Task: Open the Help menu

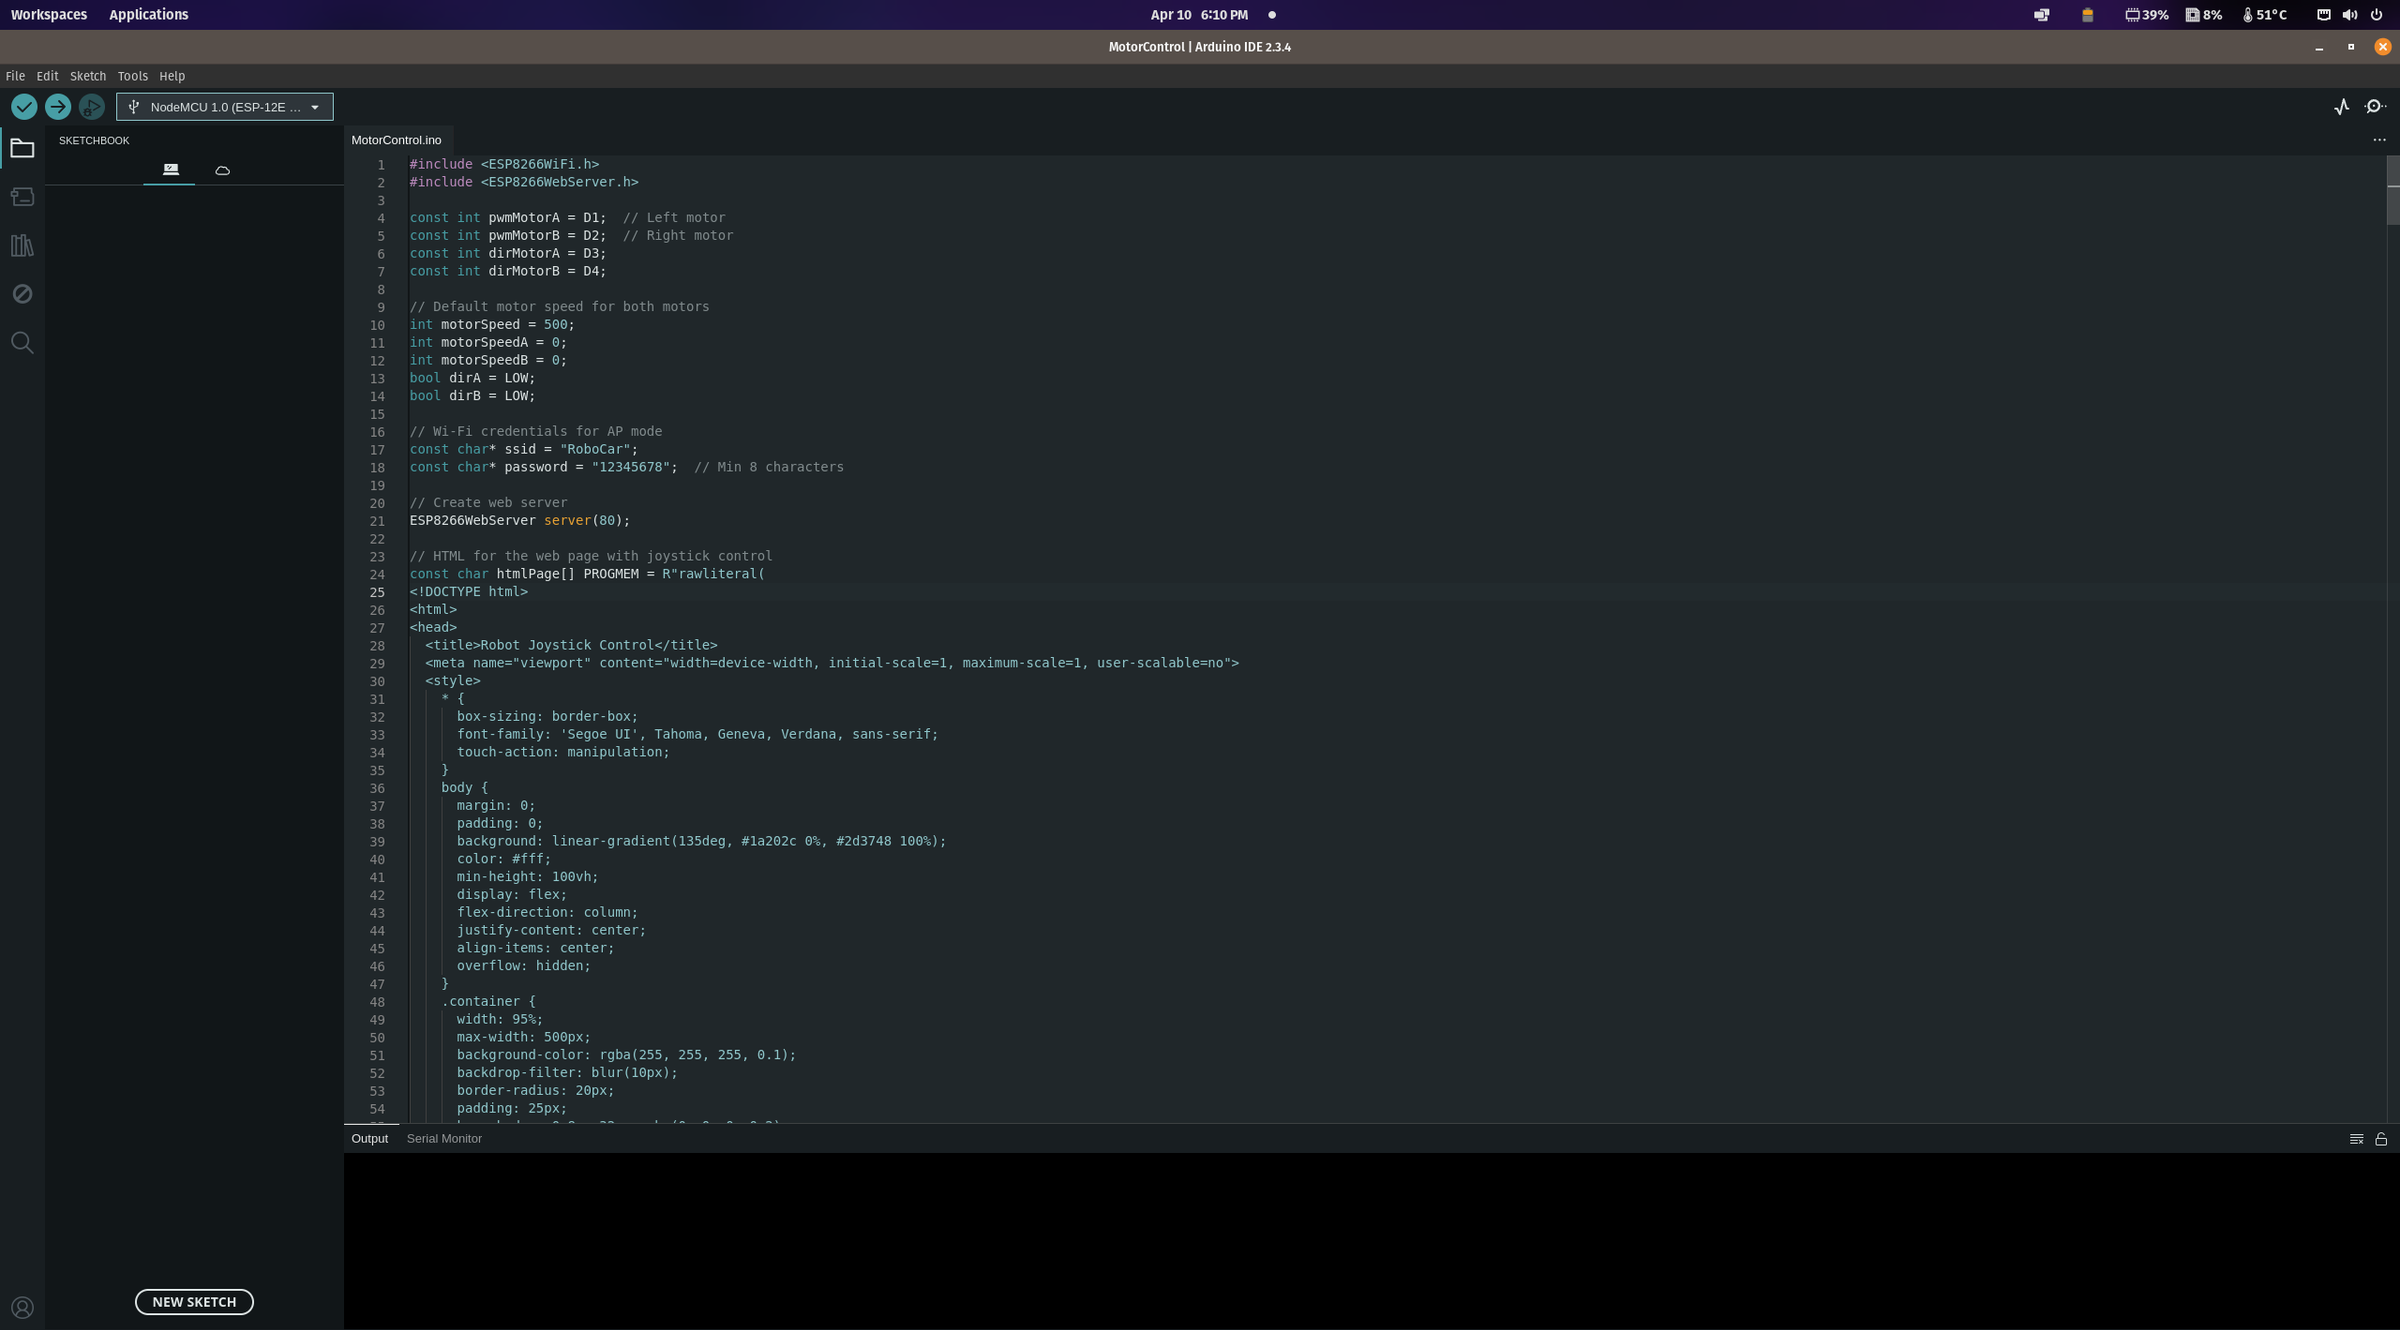Action: tap(172, 76)
